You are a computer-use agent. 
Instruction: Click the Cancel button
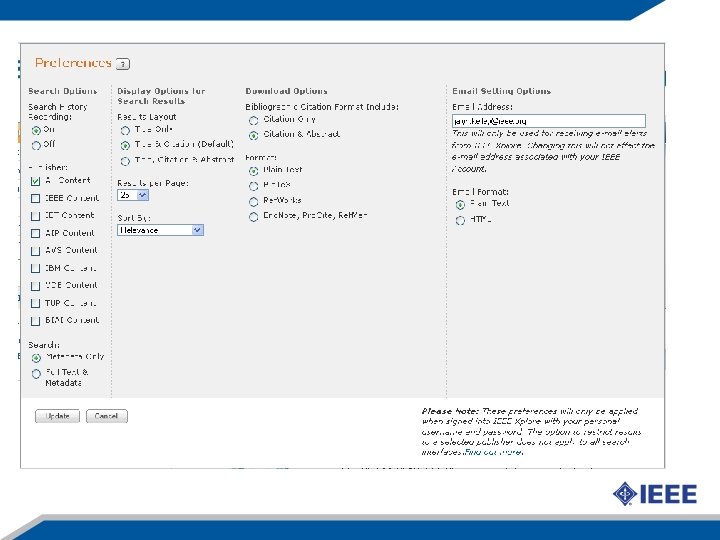[107, 416]
